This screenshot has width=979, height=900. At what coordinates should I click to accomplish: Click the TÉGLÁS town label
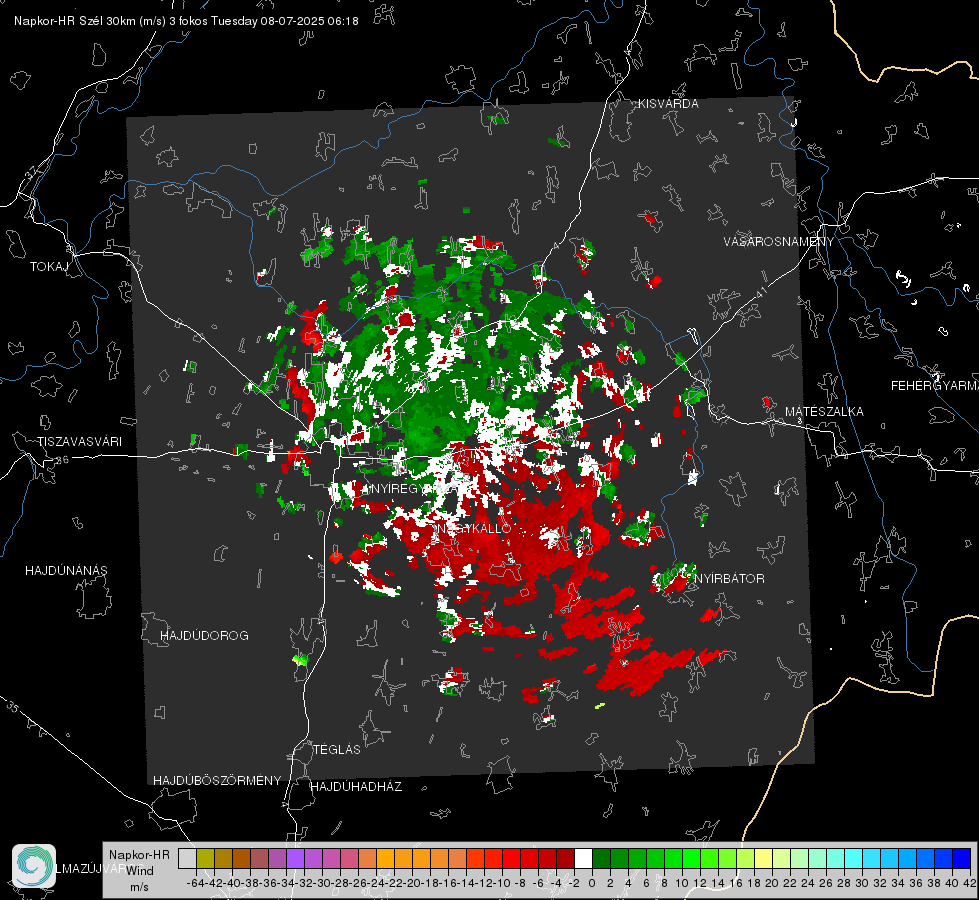coord(337,749)
